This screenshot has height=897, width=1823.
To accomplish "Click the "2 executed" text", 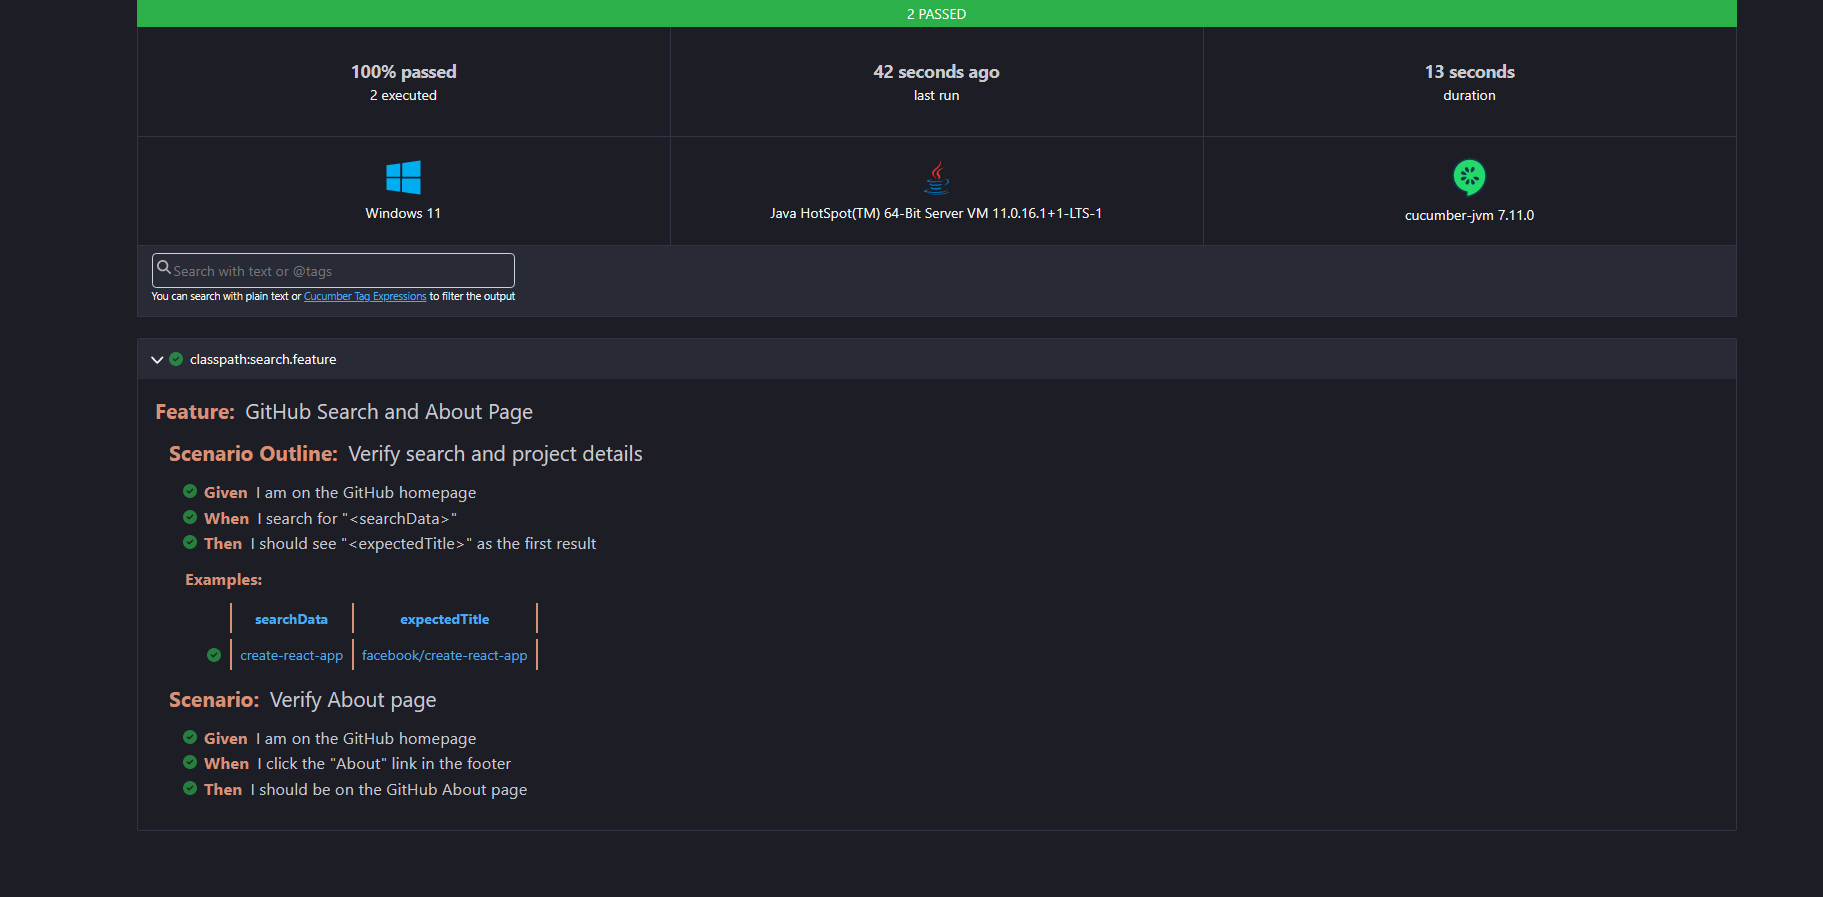I will coord(403,96).
